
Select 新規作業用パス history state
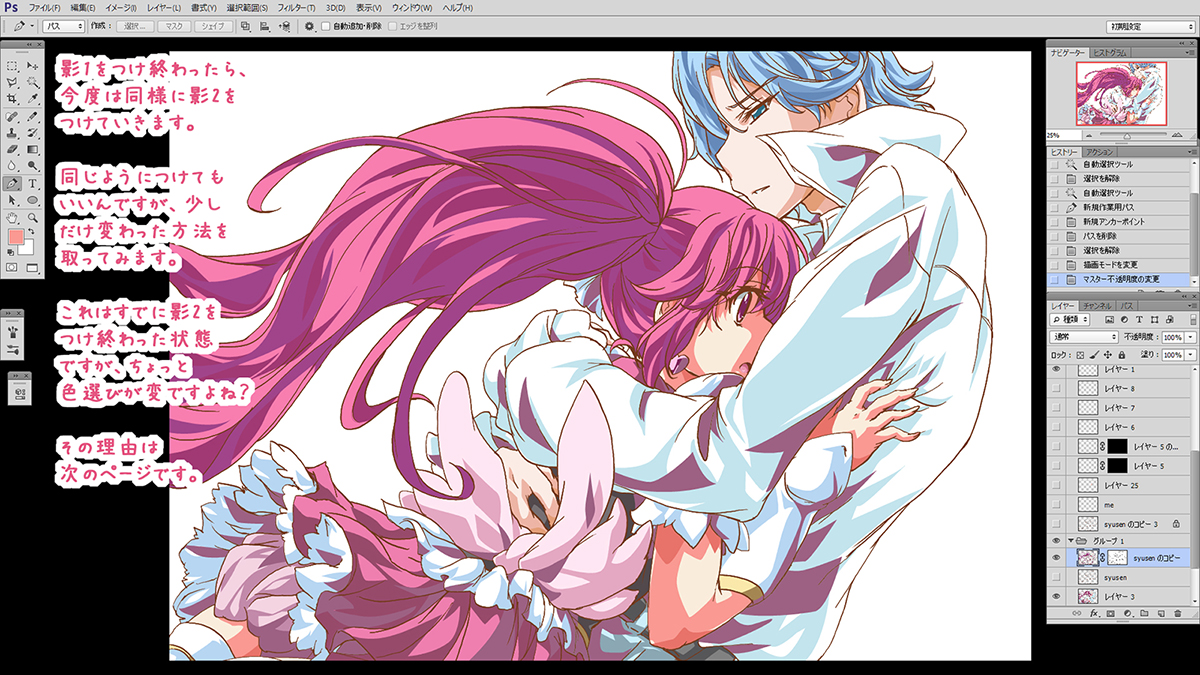tap(1110, 207)
